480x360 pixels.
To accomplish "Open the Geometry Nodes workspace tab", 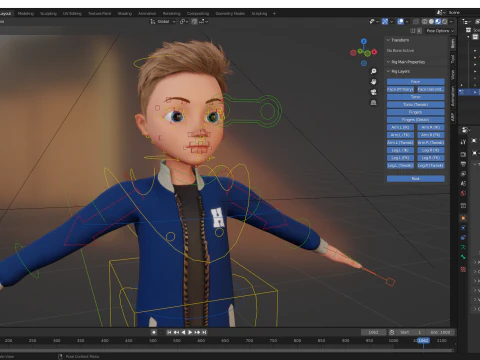I will (230, 14).
